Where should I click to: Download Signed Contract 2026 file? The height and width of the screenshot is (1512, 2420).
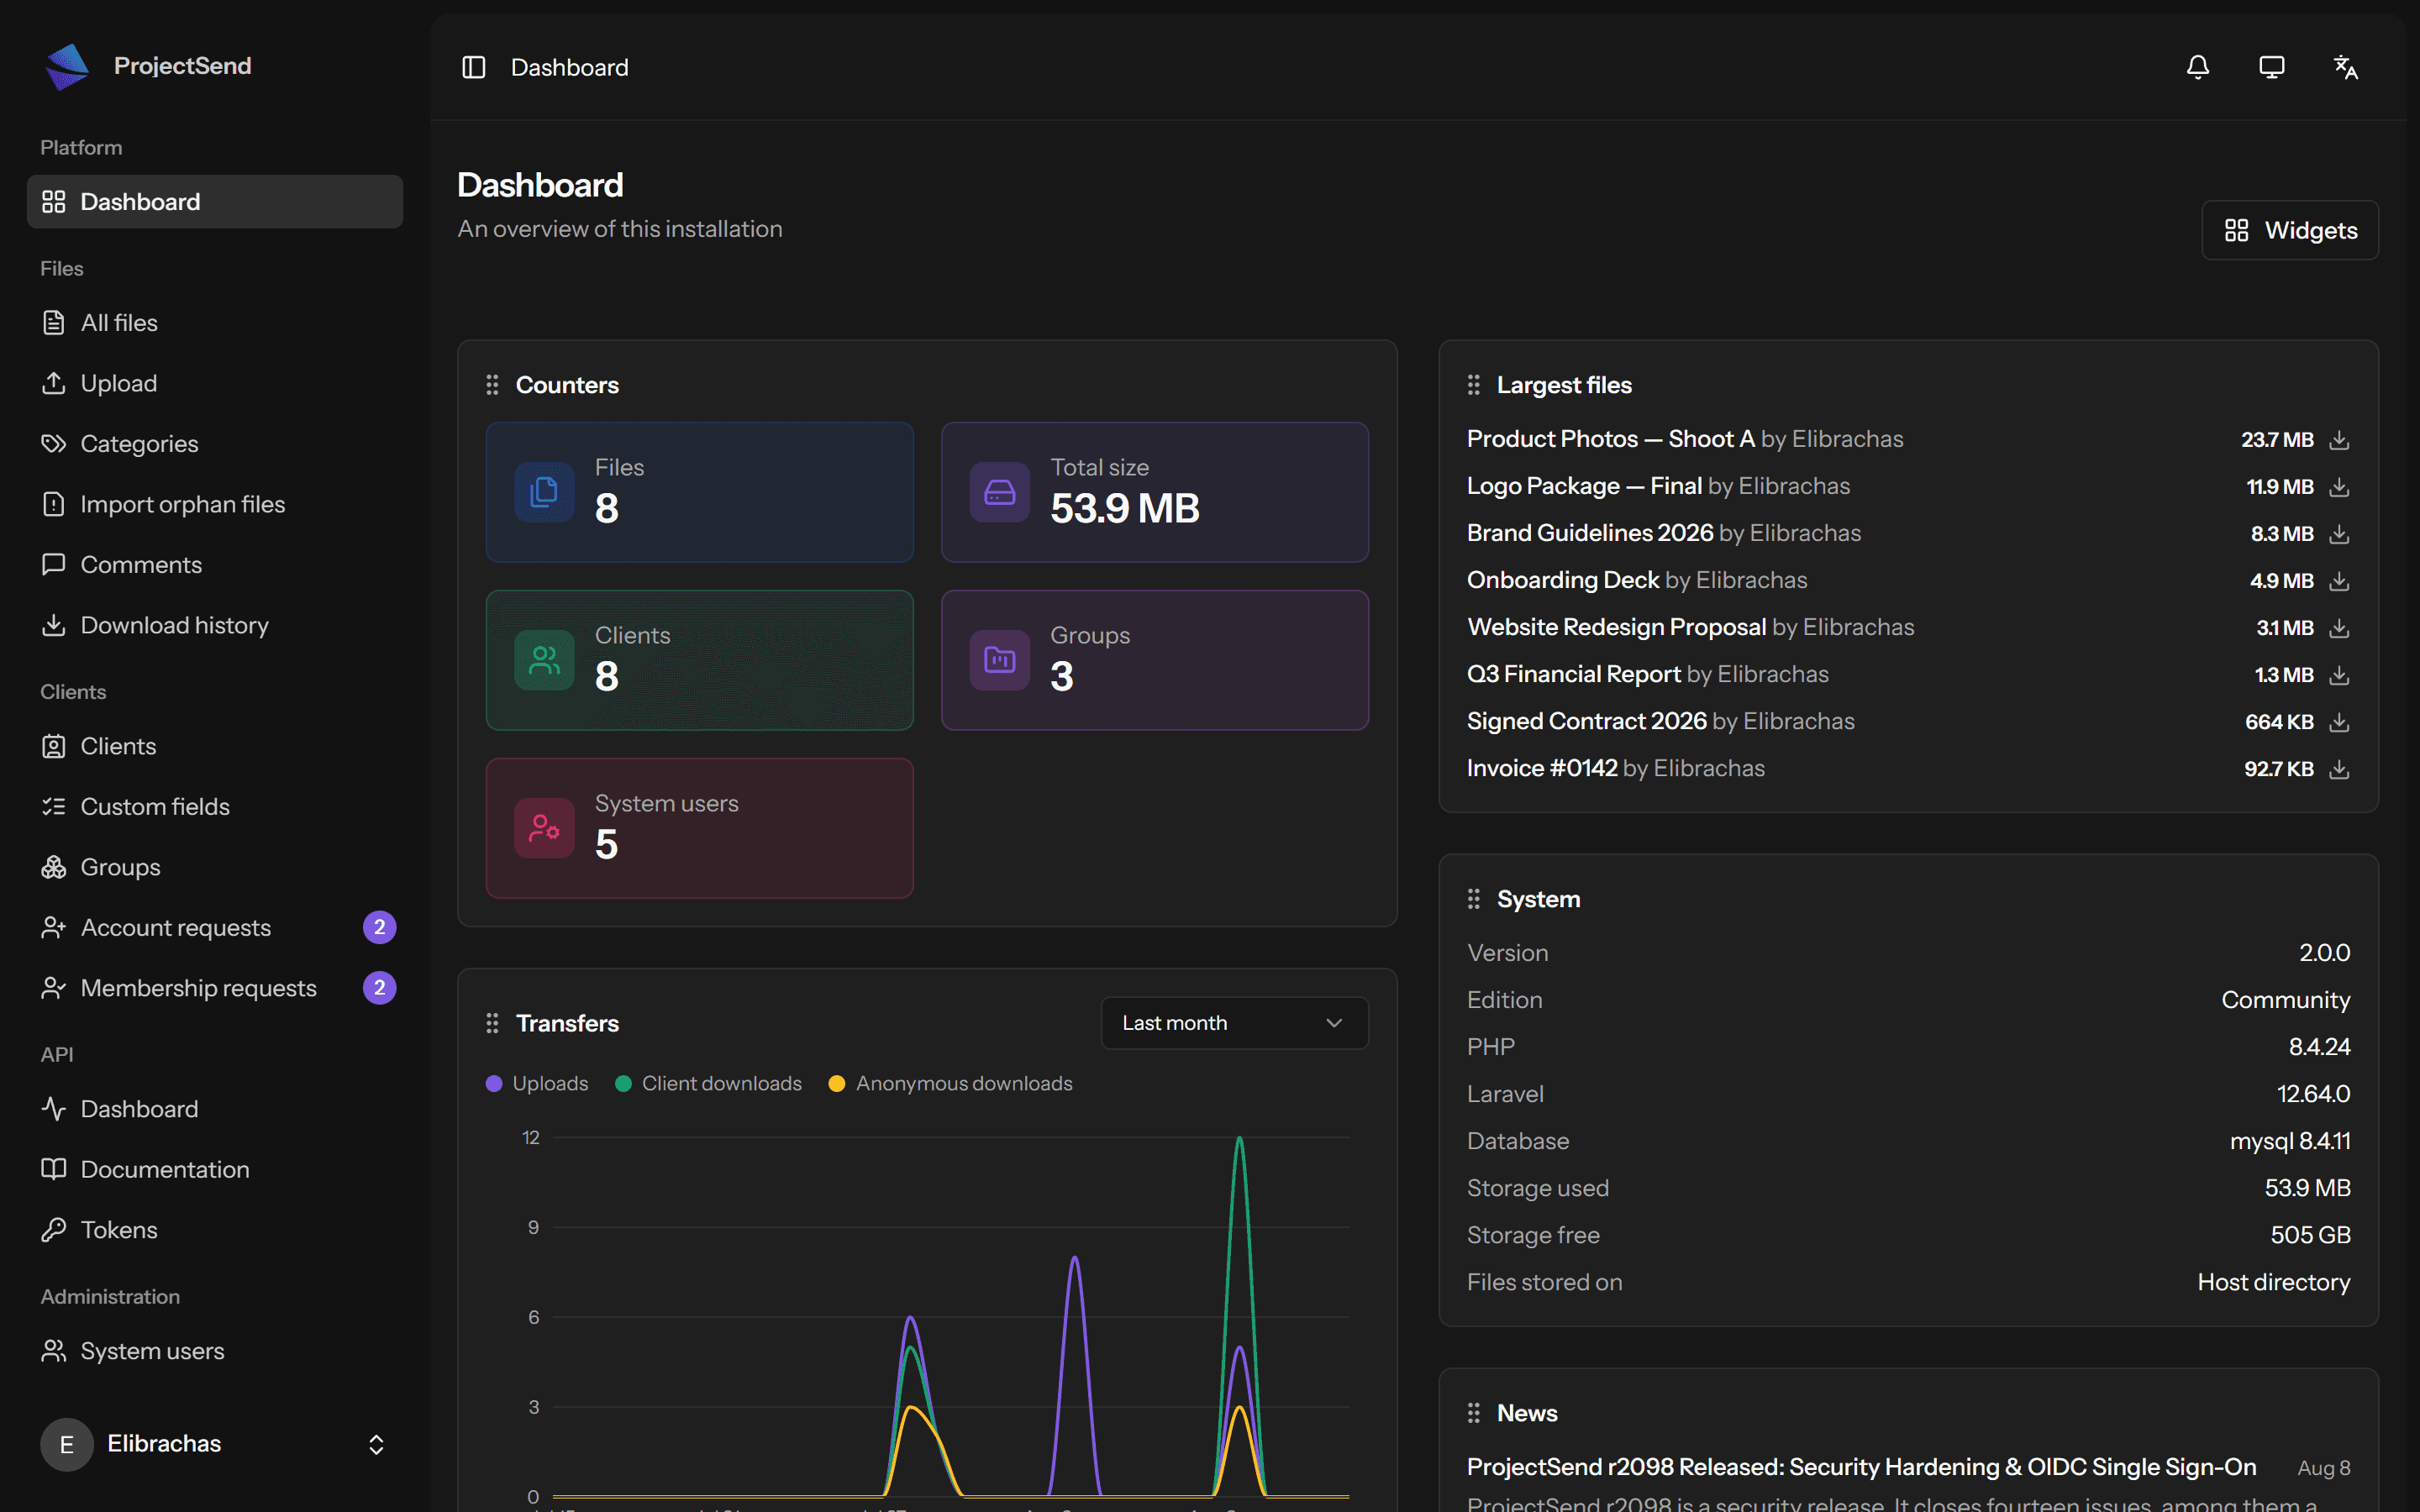click(x=2339, y=722)
